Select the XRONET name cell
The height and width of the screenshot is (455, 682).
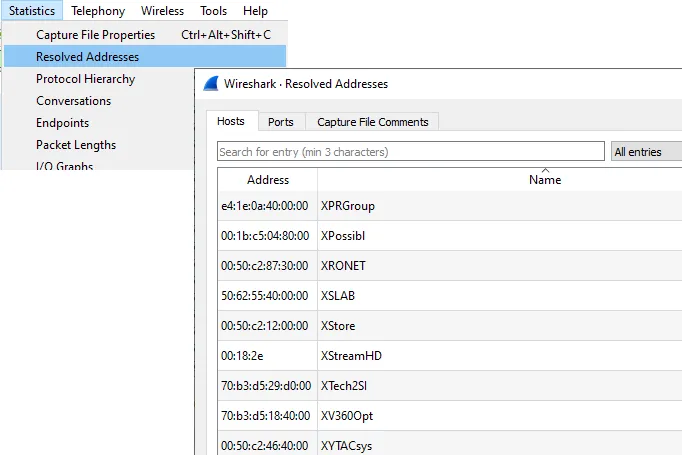500,266
